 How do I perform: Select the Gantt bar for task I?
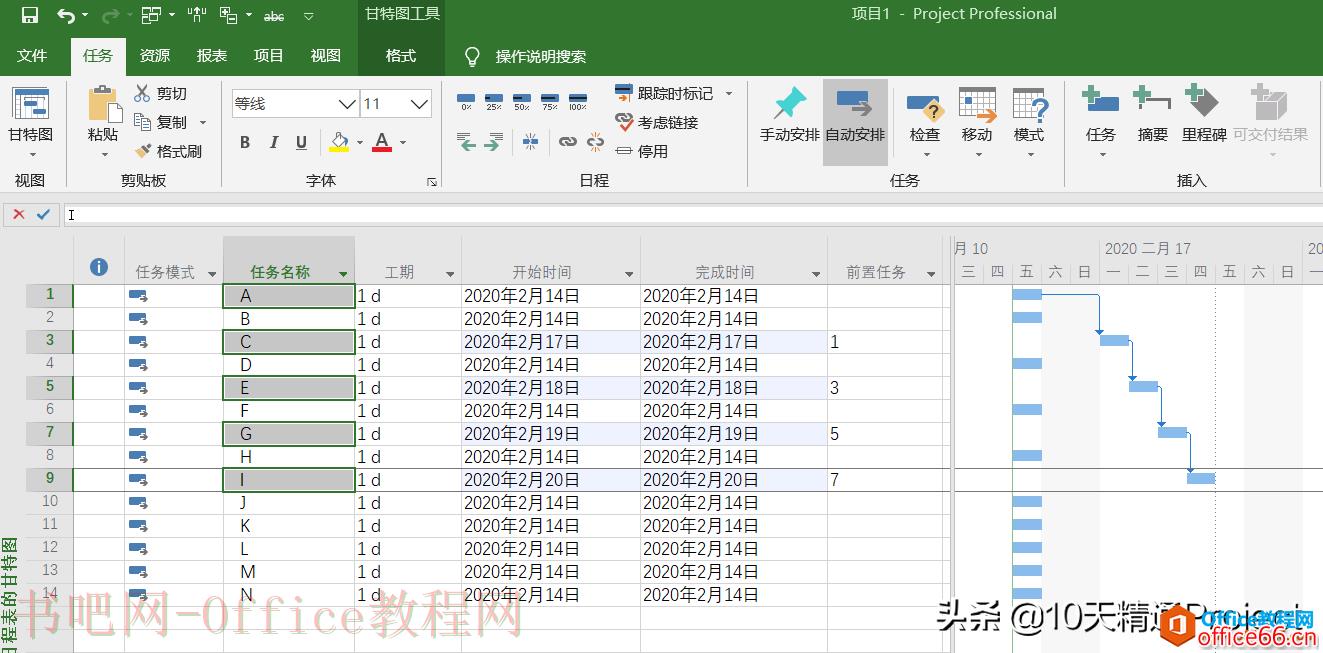pos(1201,479)
